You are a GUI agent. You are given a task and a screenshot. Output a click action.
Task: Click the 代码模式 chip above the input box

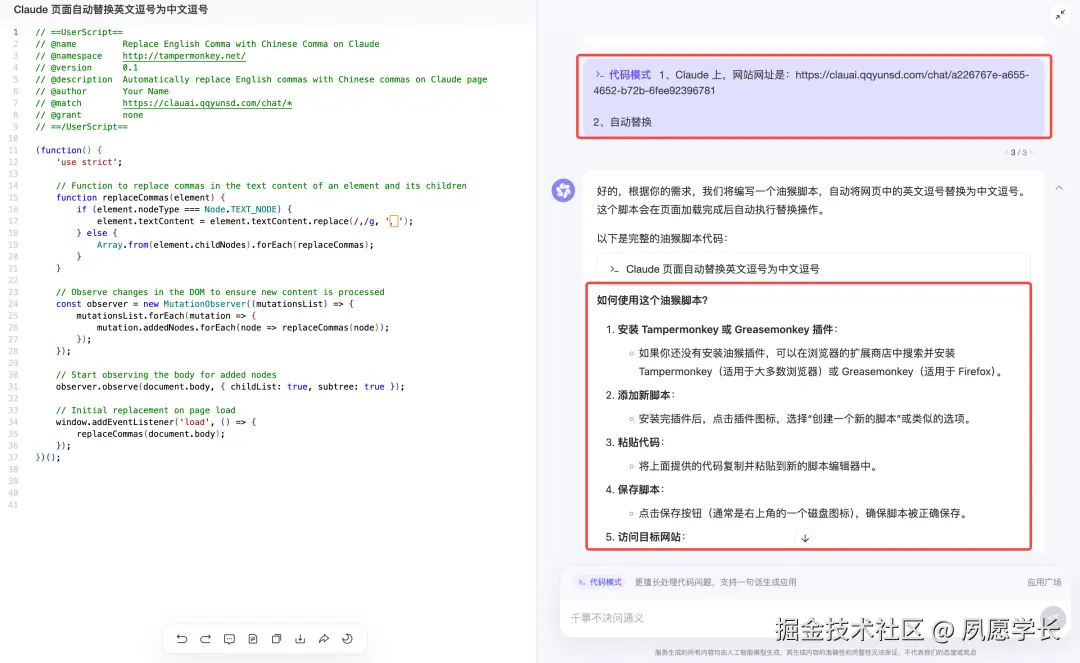(x=600, y=582)
